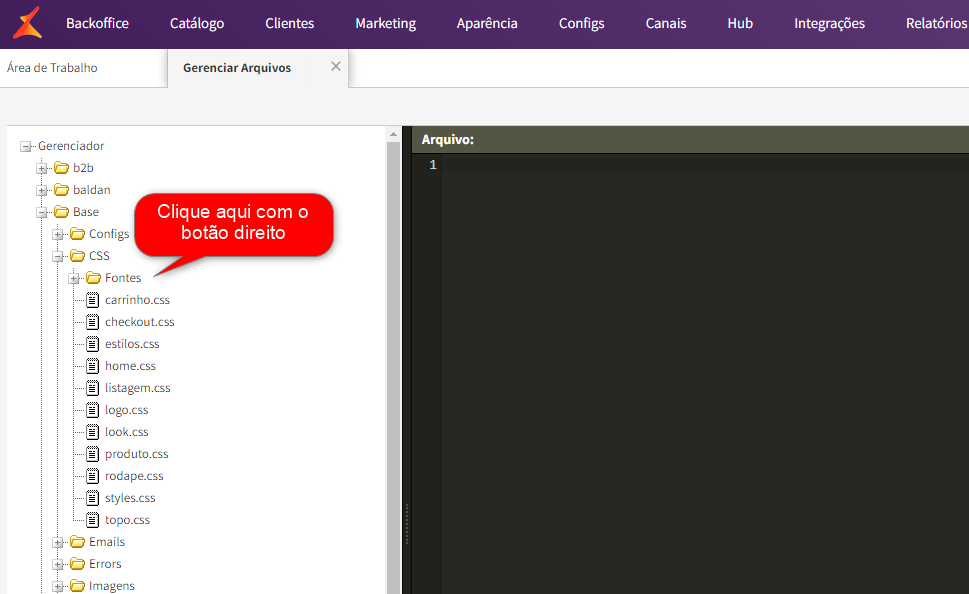Open home.css in the editor
The height and width of the screenshot is (594, 969).
point(130,366)
